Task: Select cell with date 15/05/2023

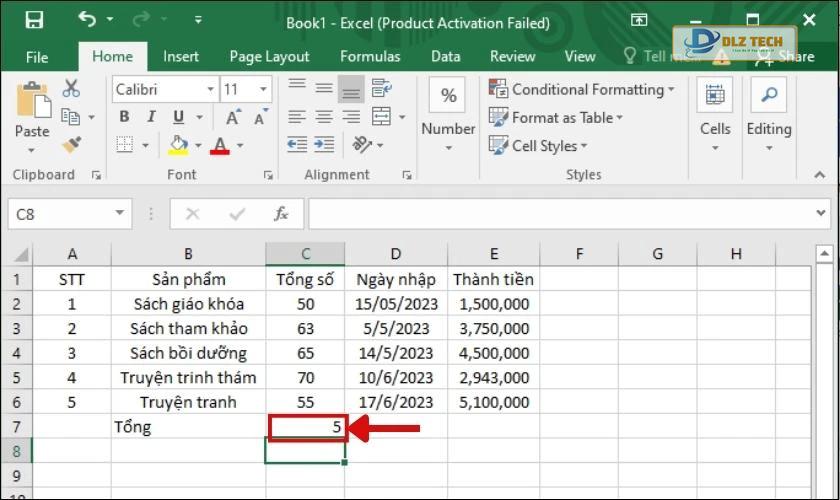Action: (x=396, y=304)
